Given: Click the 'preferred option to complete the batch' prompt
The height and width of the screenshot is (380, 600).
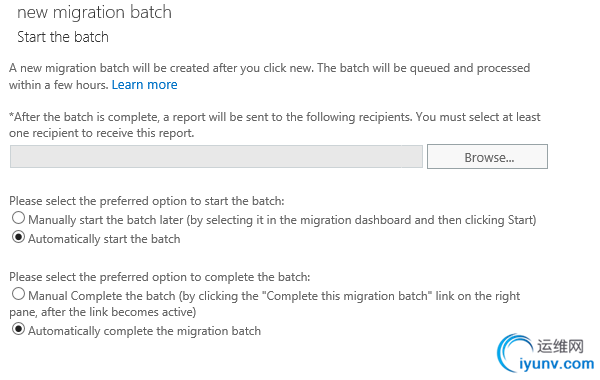Looking at the screenshot, I should coord(160,277).
